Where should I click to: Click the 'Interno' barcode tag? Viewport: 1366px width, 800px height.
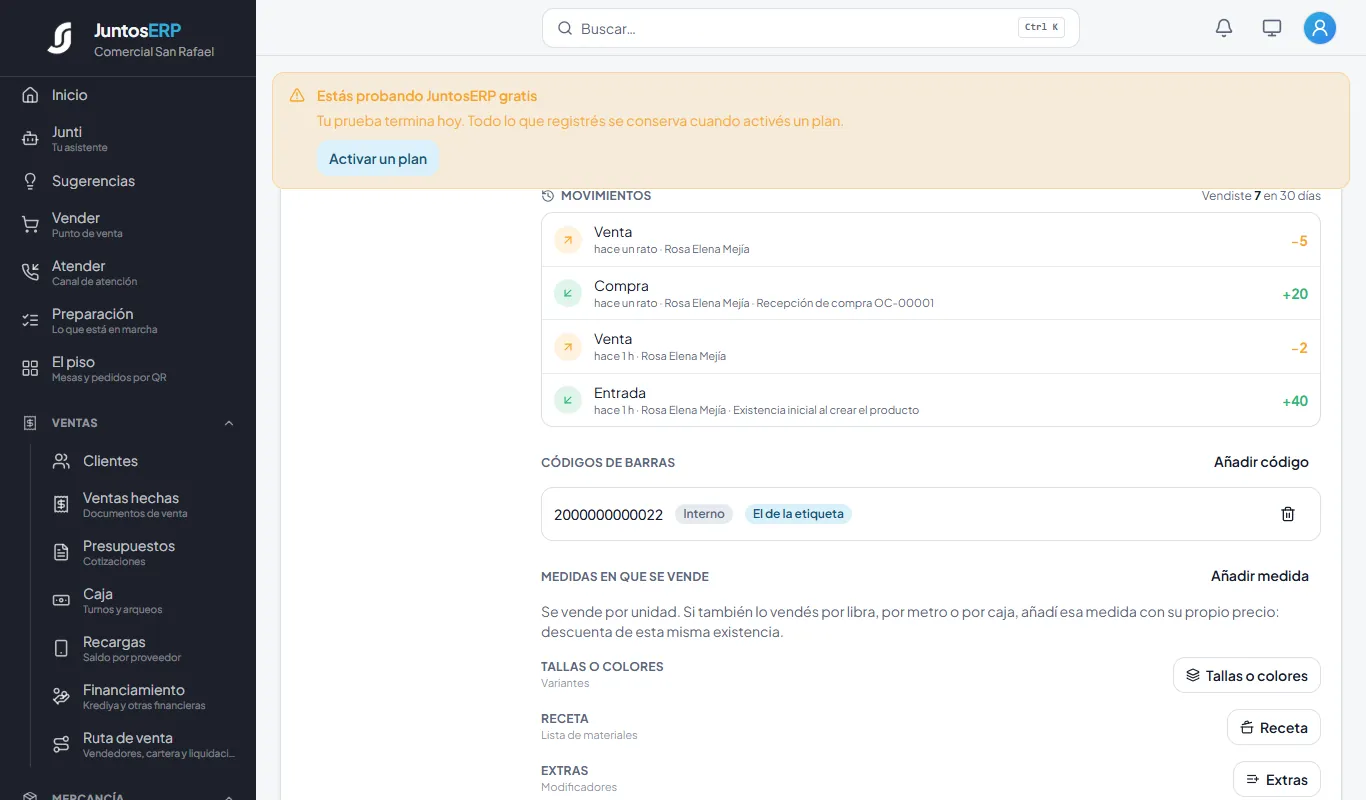704,514
